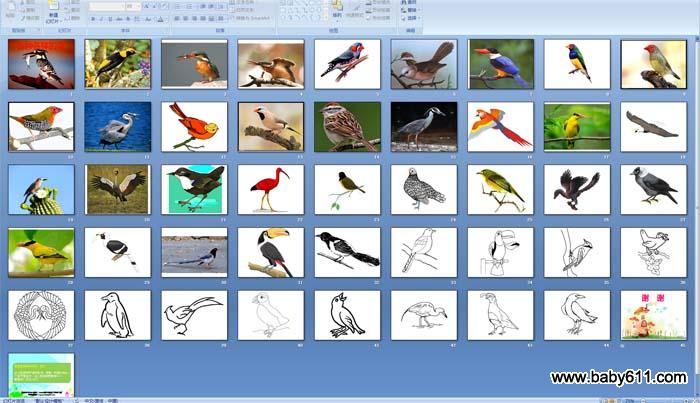Select slide 1 kingfisher on red background

[41, 64]
